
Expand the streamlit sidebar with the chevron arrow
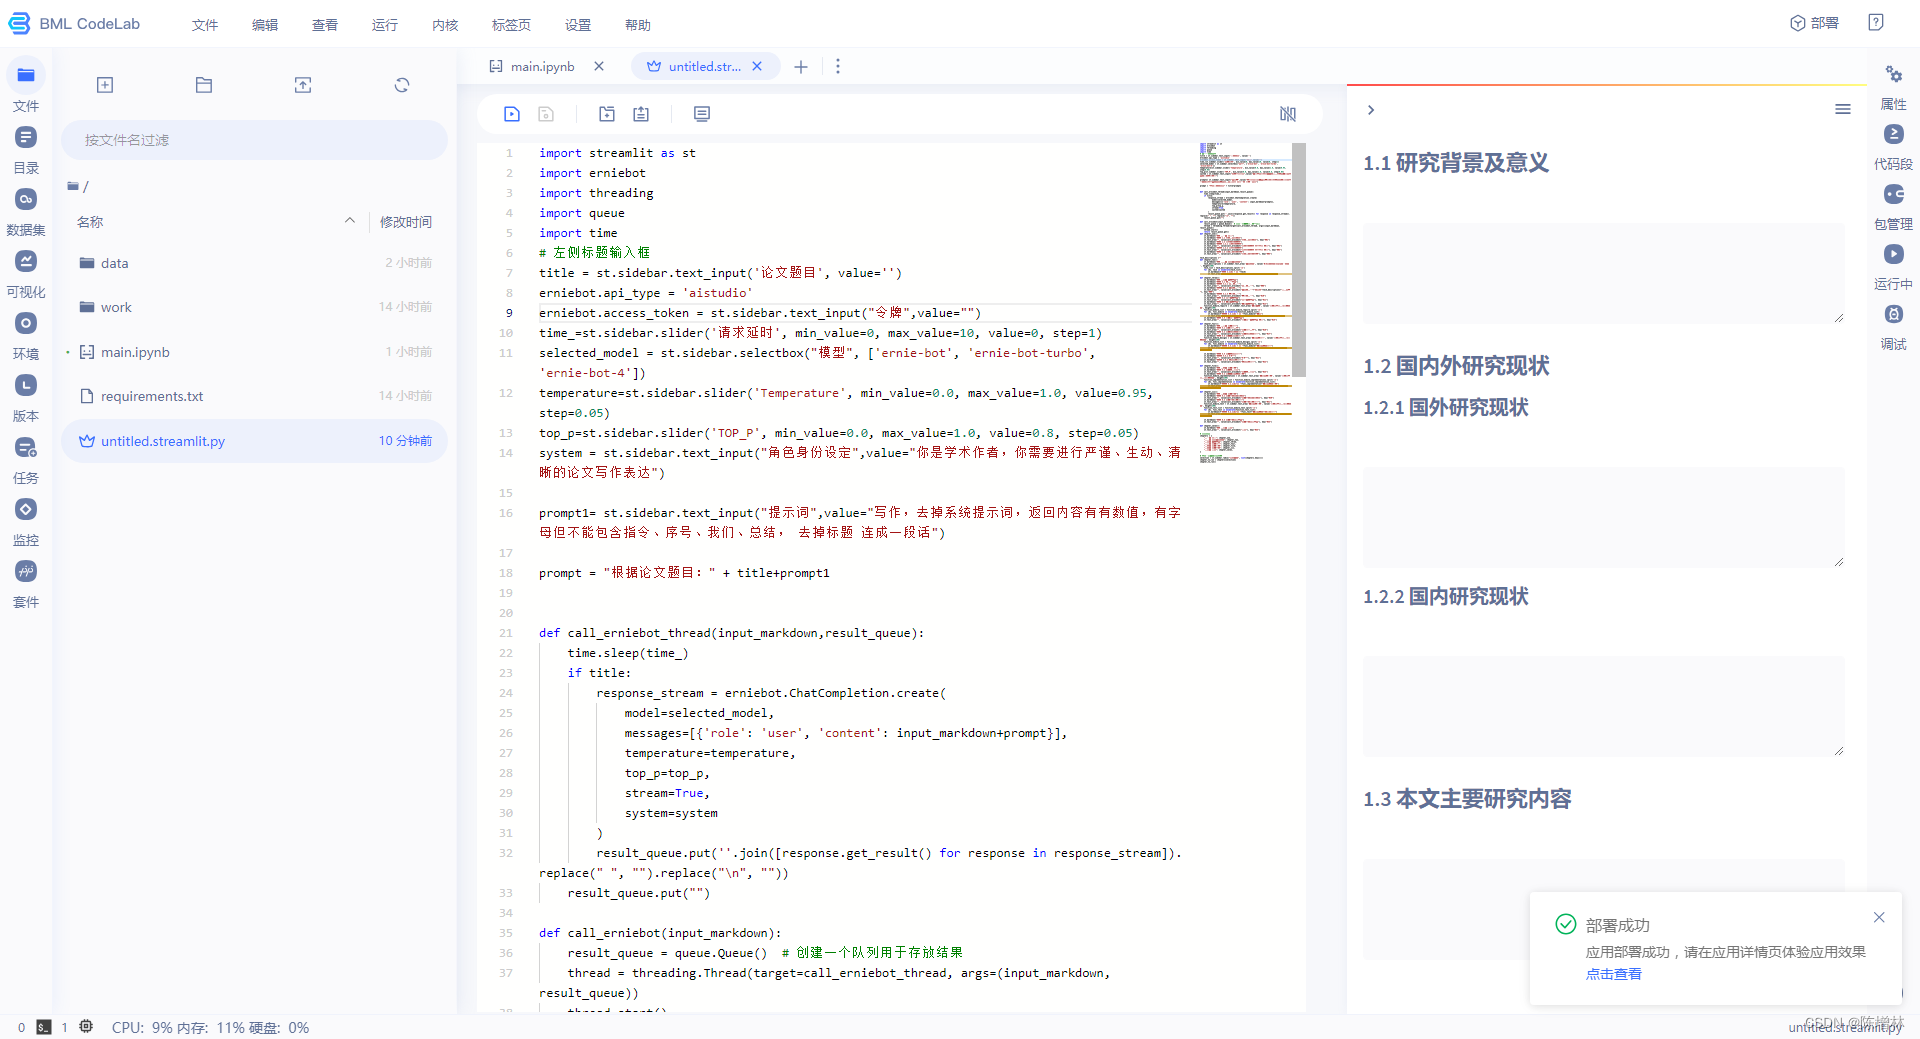click(1371, 110)
